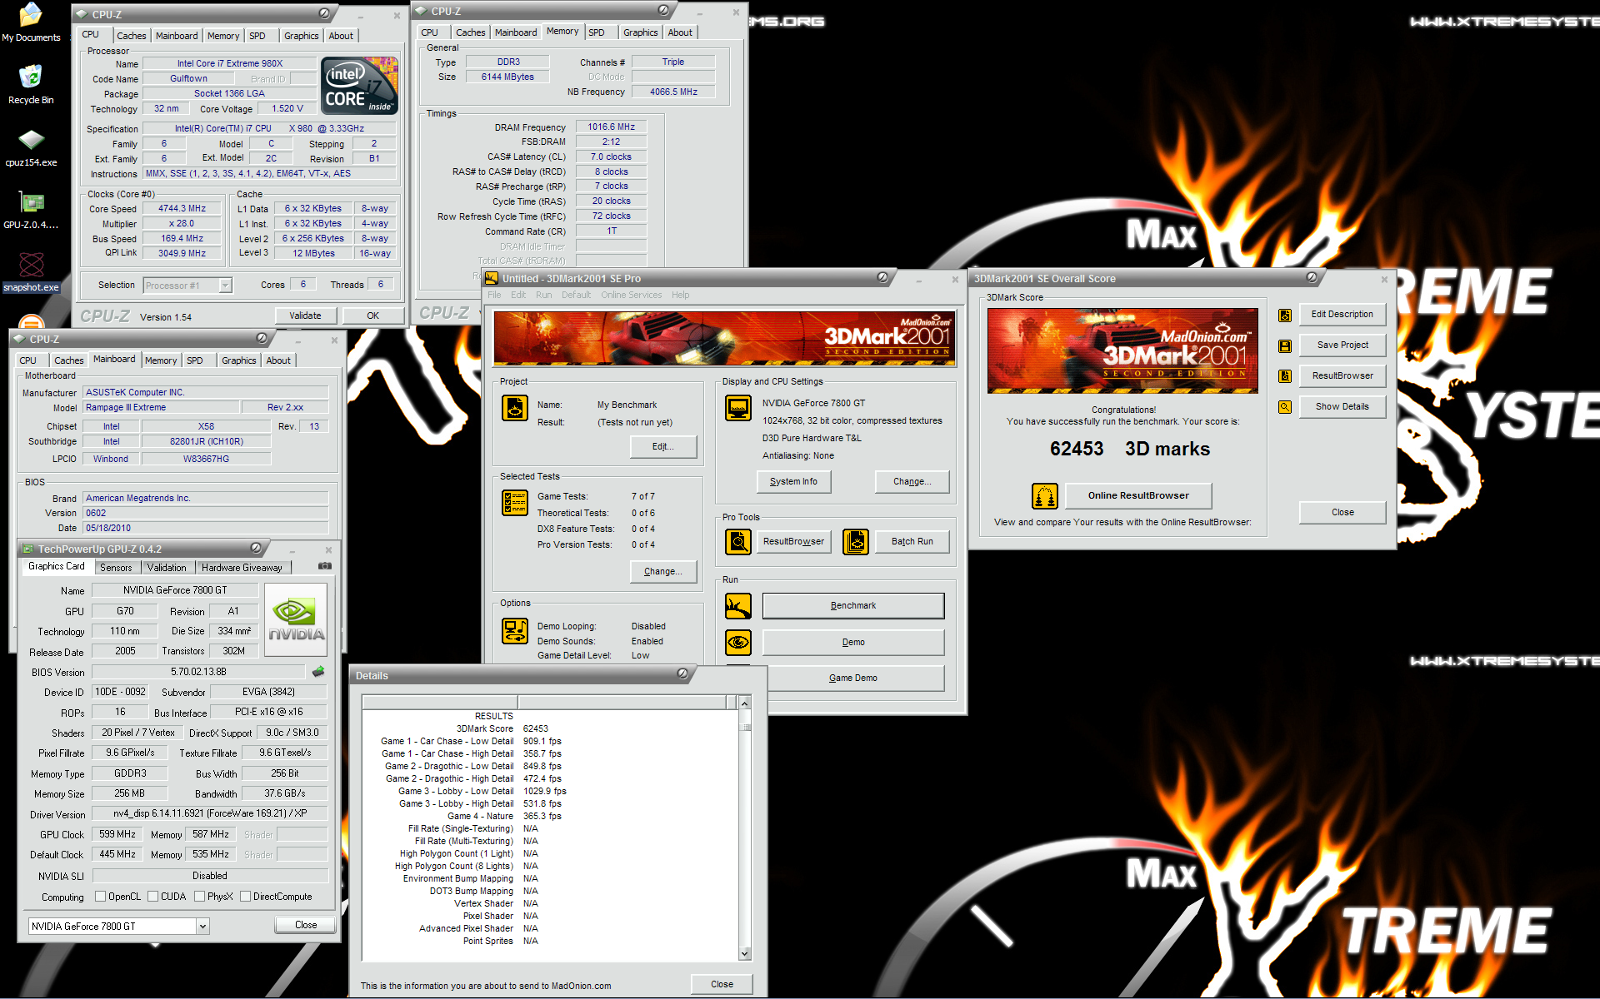Click System Info button
Viewport: 1600px width, 999px height.
click(x=794, y=481)
